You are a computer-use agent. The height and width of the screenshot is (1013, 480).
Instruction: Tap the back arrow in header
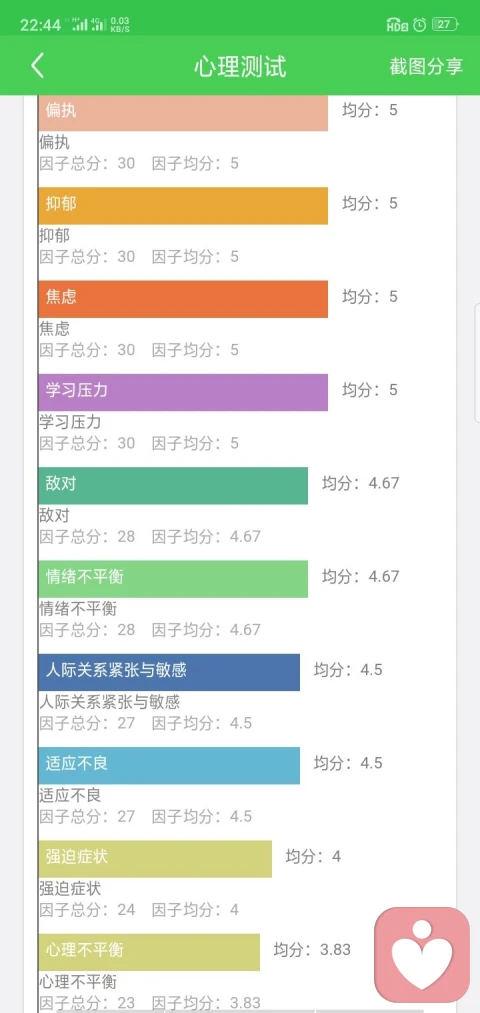coord(37,66)
